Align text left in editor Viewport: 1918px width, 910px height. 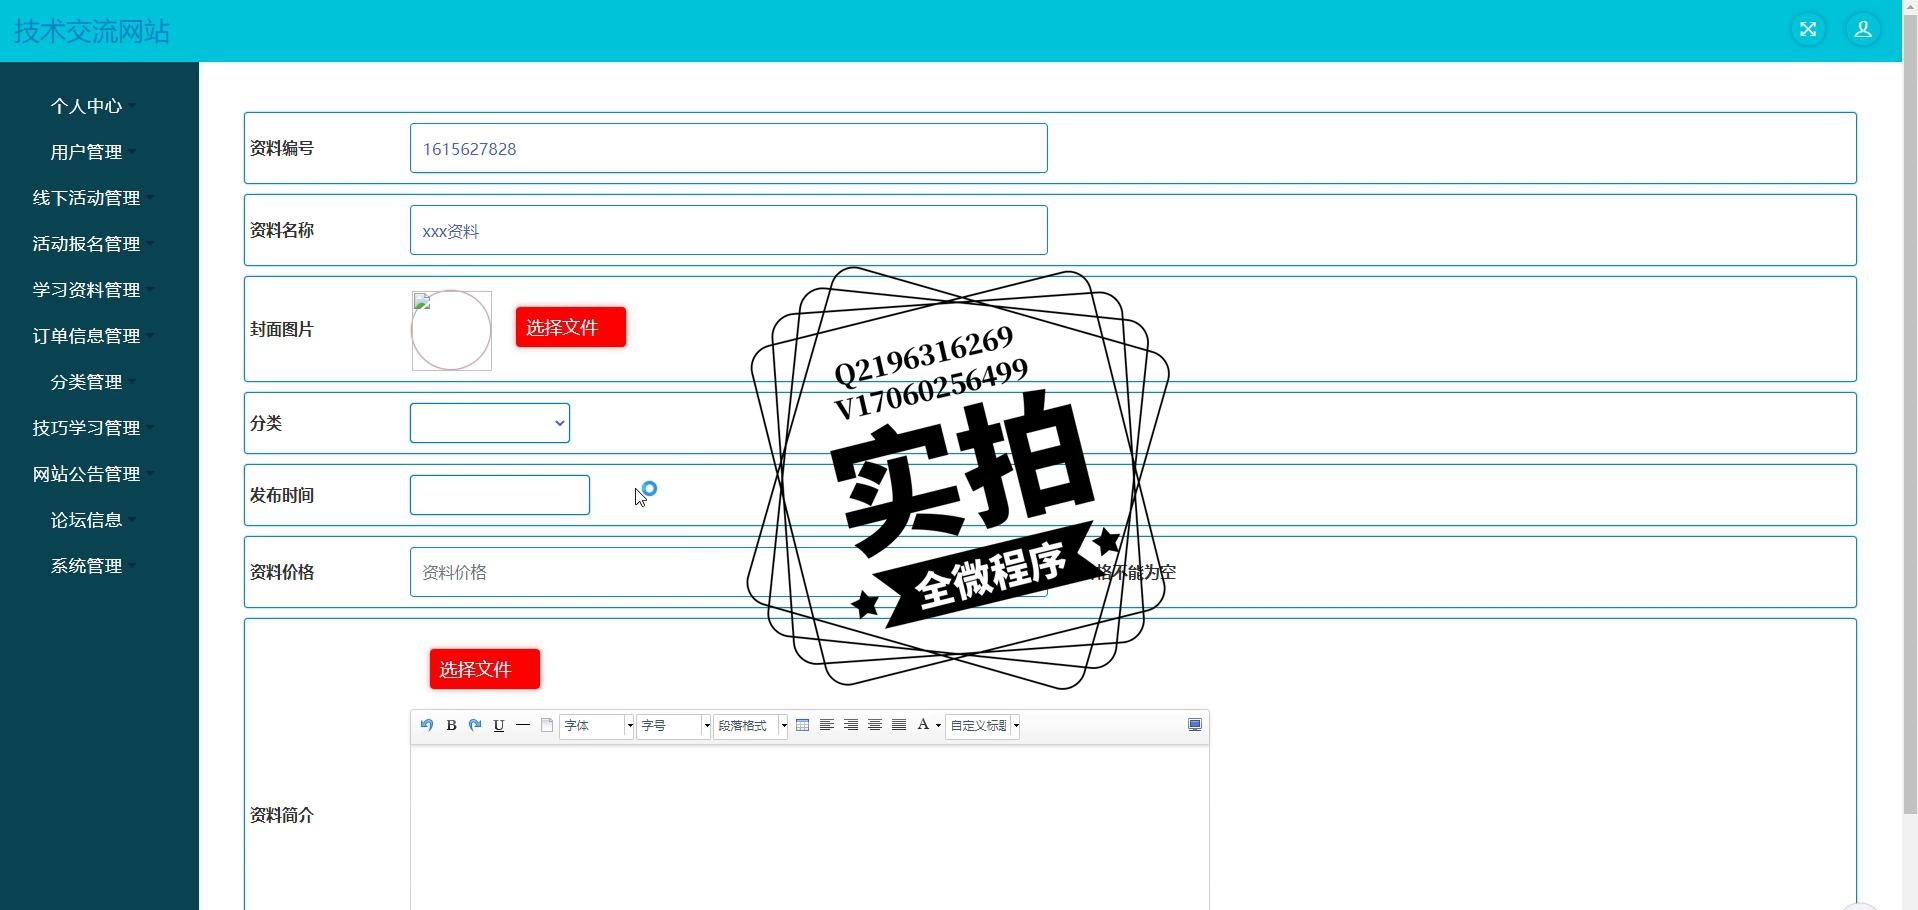827,725
